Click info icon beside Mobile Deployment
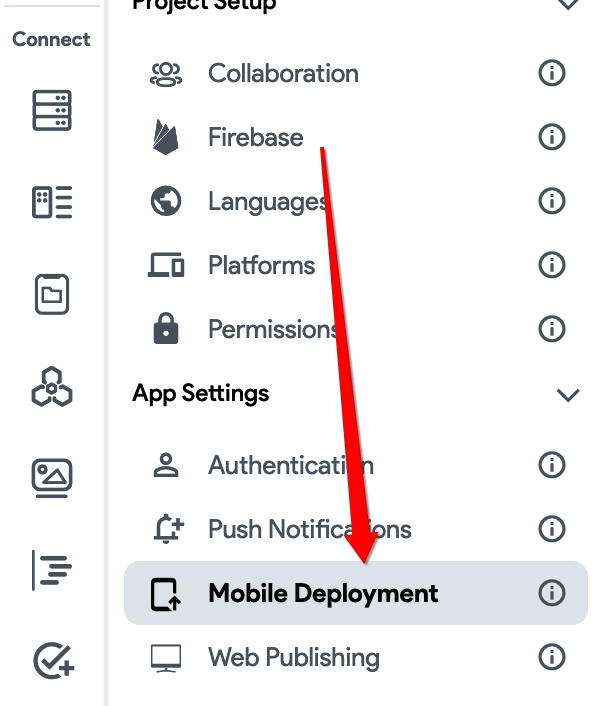Viewport: 600px width, 706px height. click(551, 593)
